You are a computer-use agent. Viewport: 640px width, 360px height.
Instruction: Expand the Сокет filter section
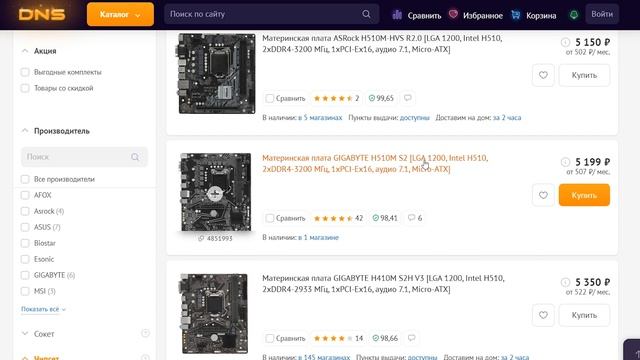[x=25, y=334]
